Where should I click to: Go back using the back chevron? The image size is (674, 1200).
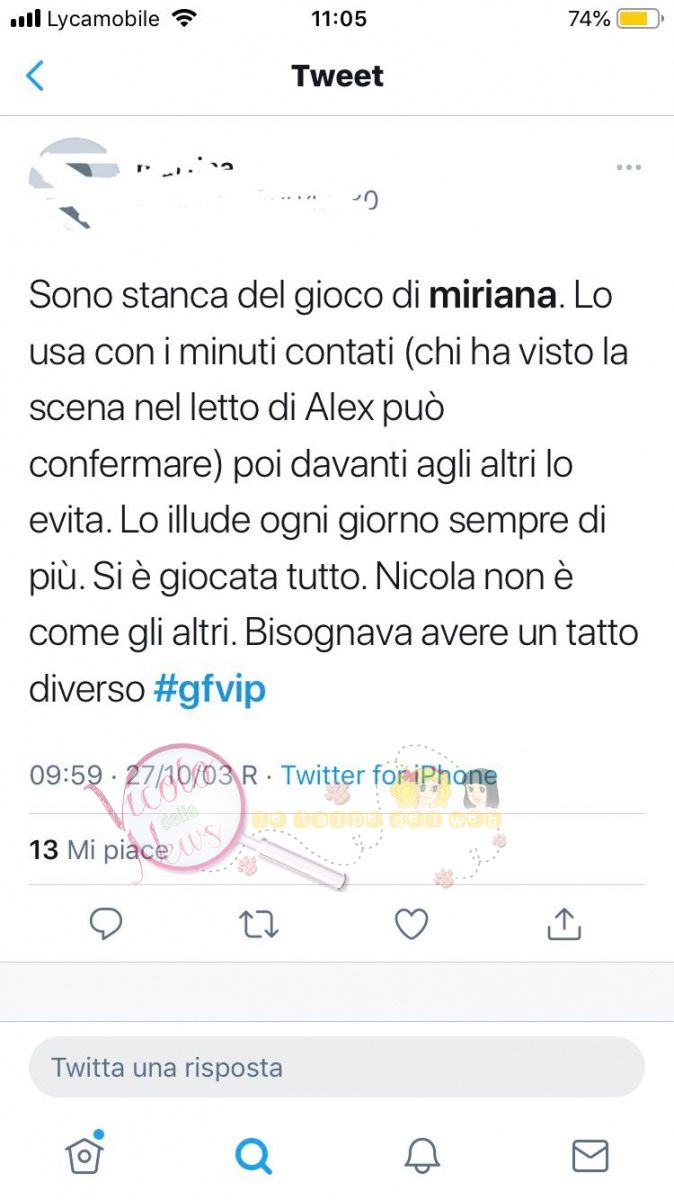click(x=35, y=76)
